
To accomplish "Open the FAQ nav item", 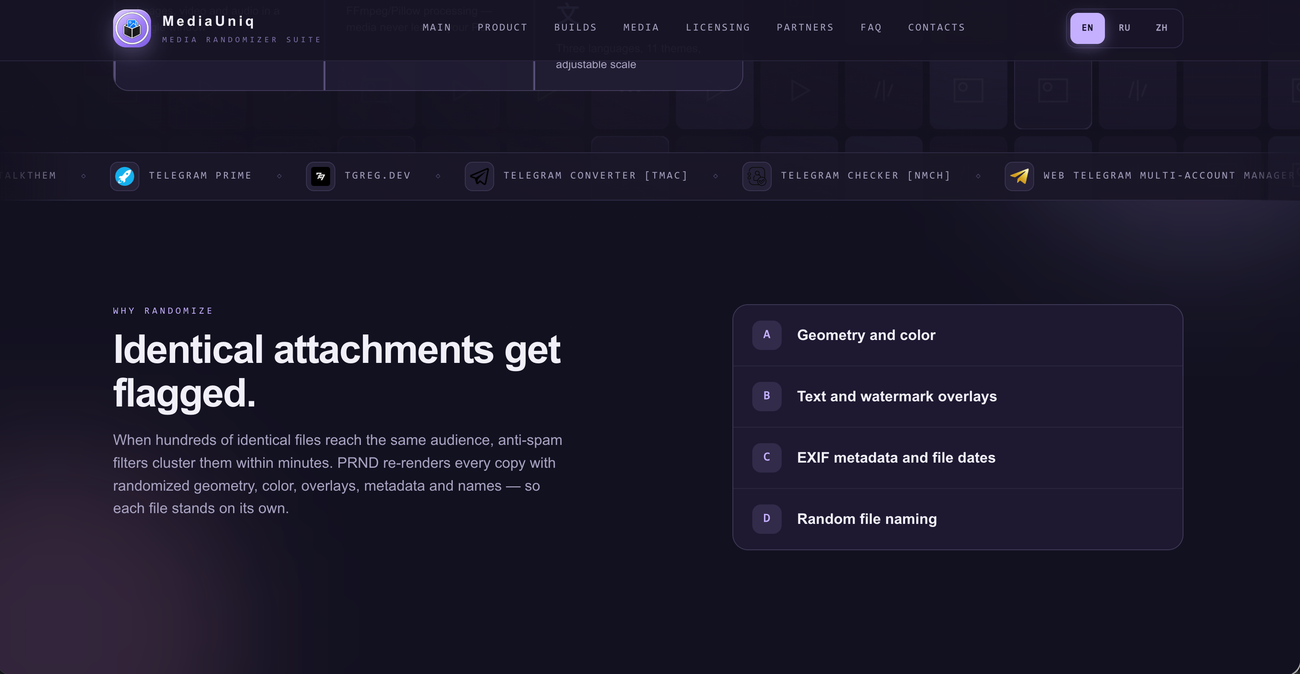I will click(x=871, y=28).
